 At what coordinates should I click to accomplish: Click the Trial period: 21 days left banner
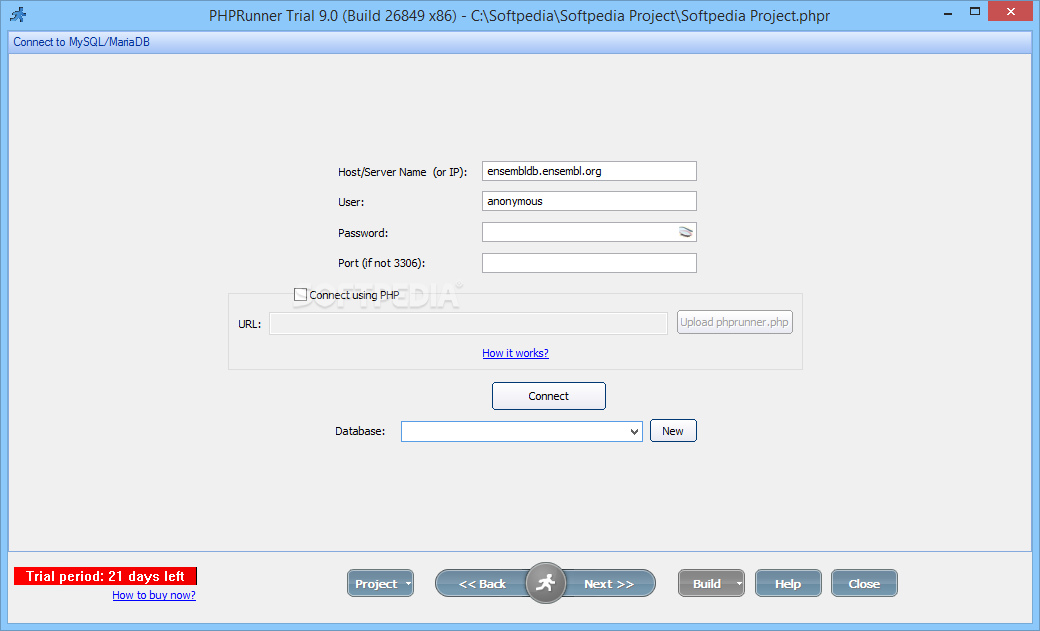click(x=105, y=576)
